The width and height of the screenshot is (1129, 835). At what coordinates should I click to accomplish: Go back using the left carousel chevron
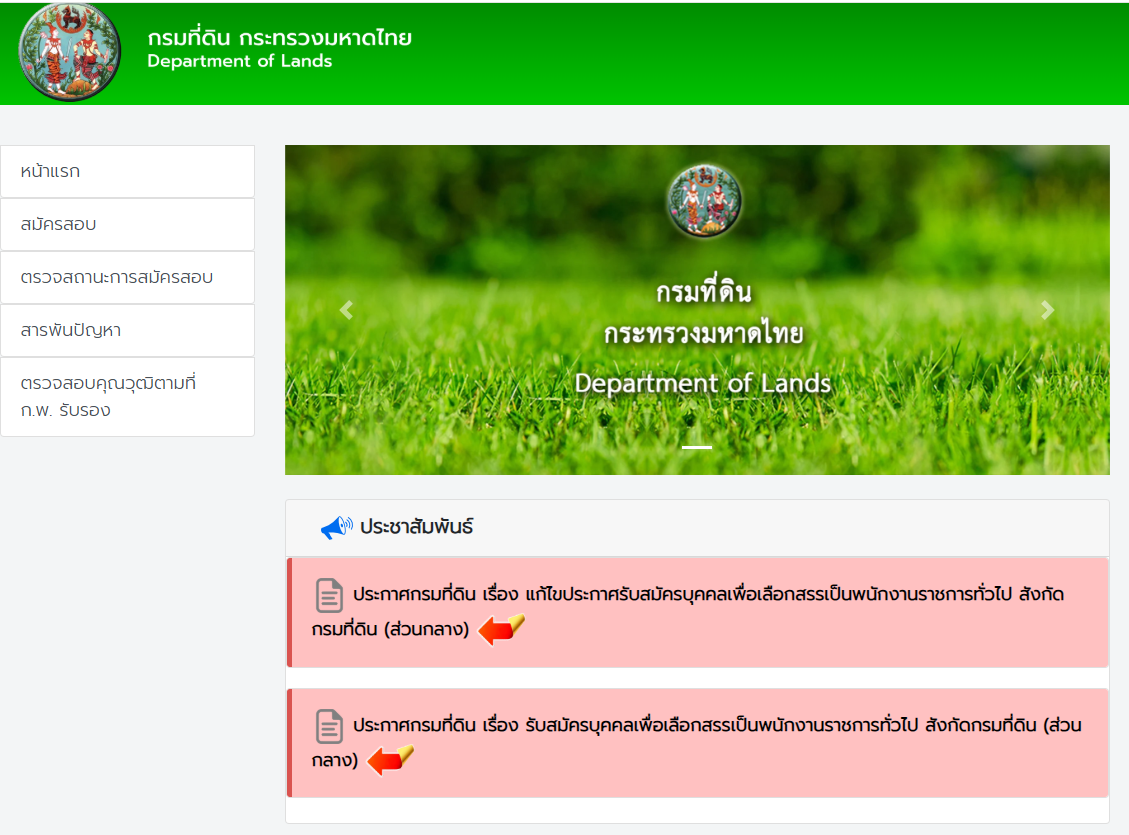[x=347, y=310]
